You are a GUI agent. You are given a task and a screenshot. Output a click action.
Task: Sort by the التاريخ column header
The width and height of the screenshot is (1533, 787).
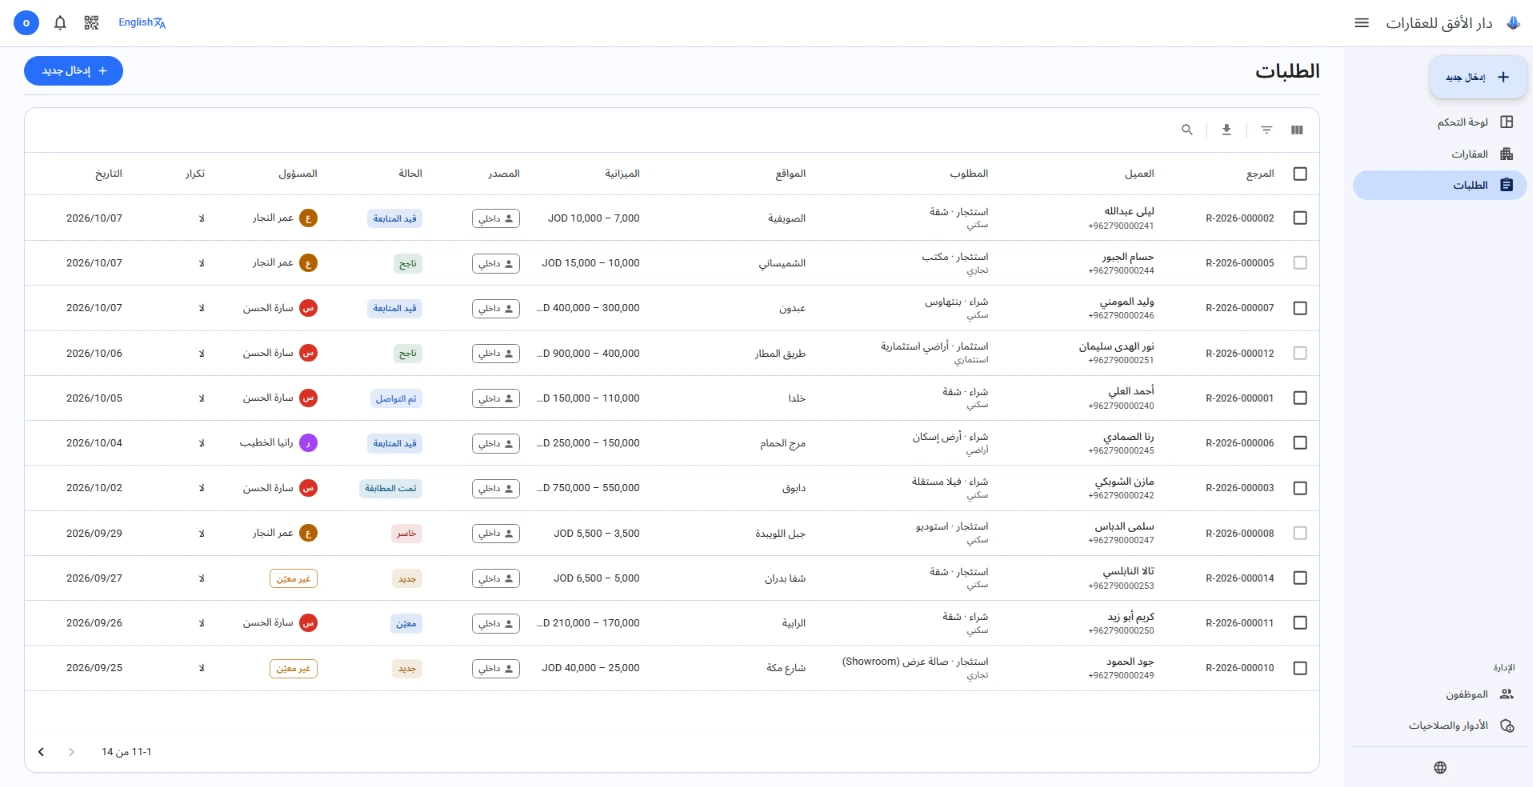coord(108,174)
